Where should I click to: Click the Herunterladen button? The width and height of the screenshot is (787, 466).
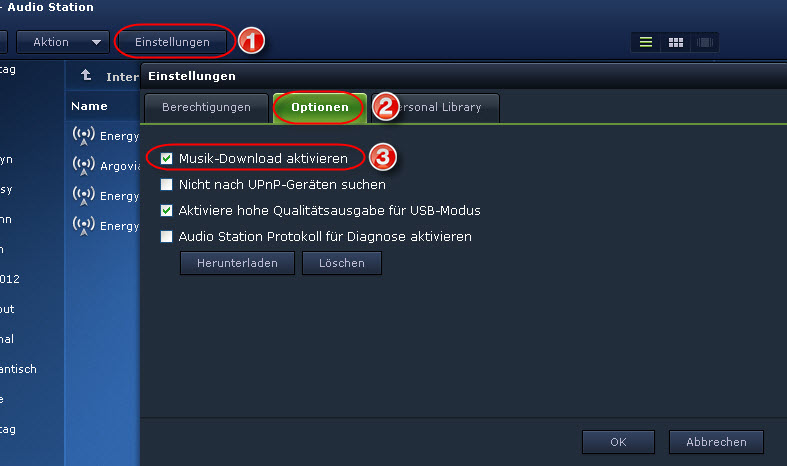[x=237, y=263]
